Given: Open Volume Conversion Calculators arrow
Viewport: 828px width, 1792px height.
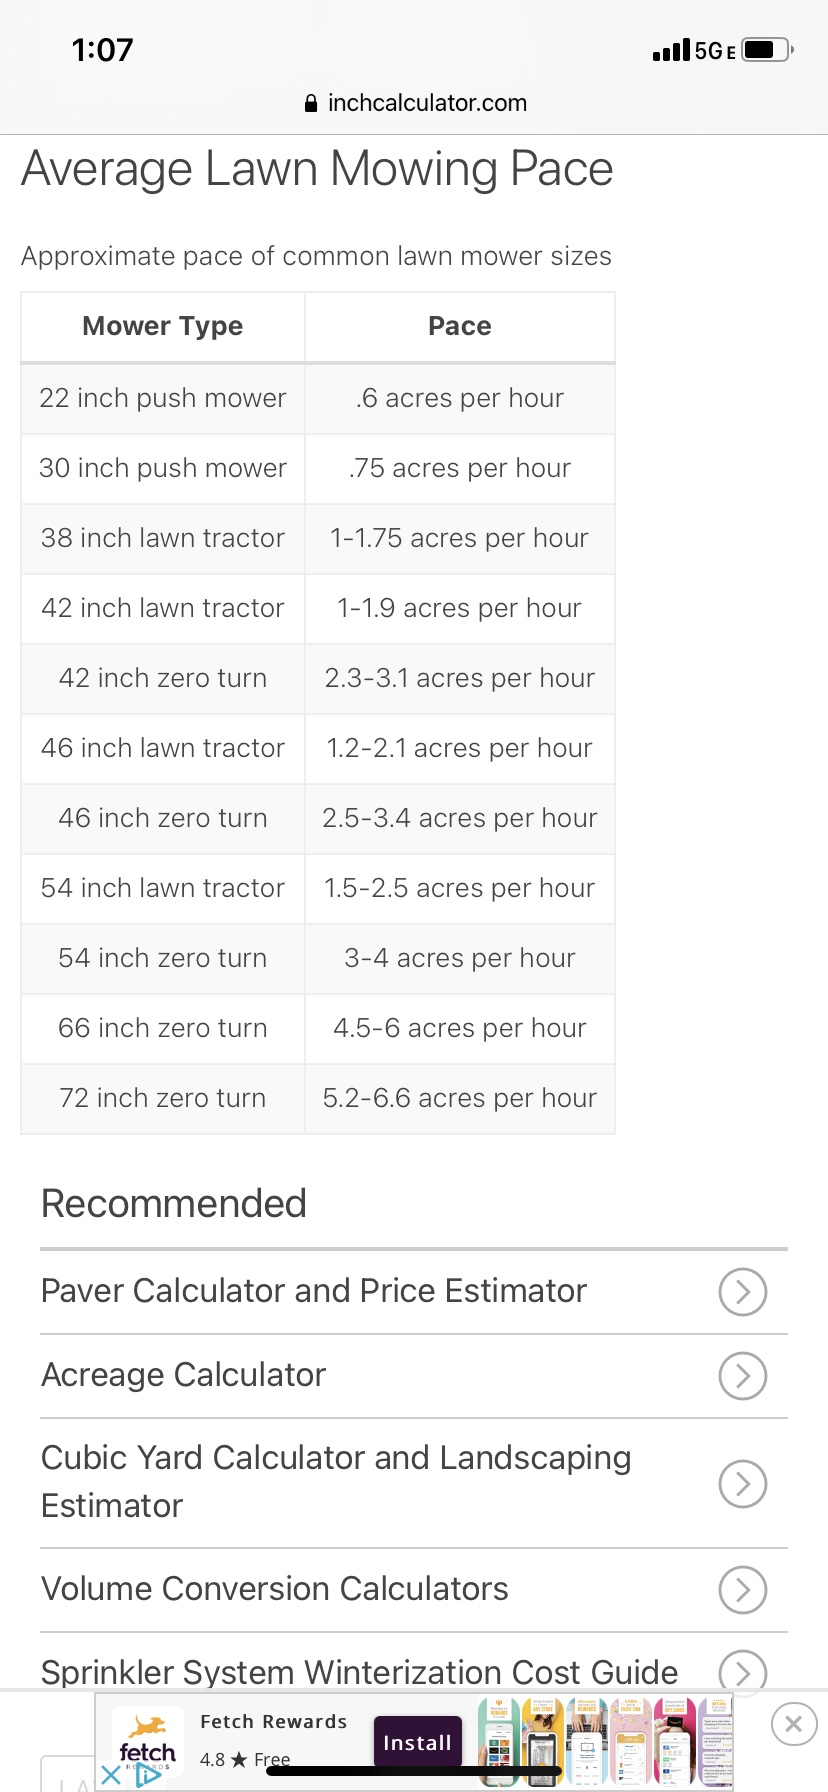Looking at the screenshot, I should (742, 1589).
